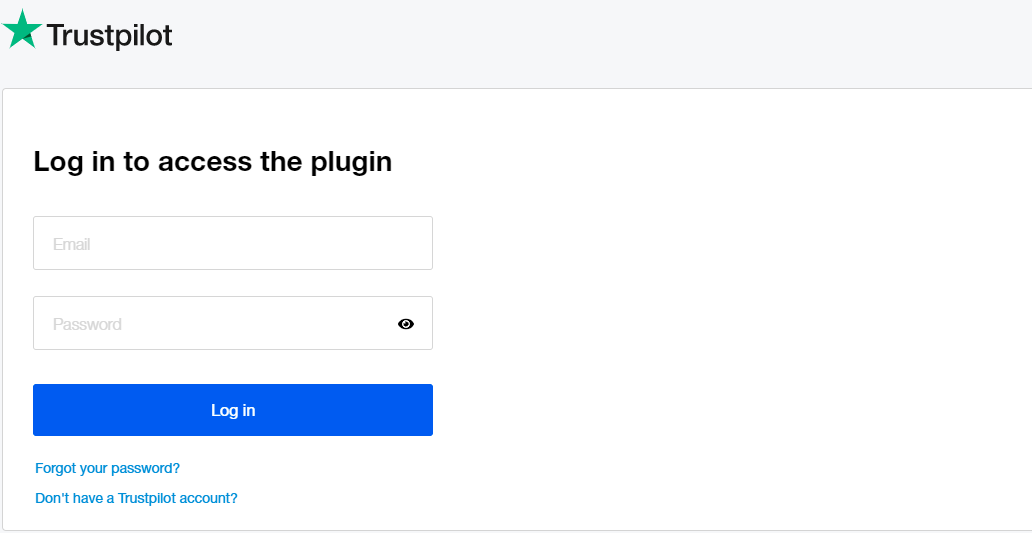The width and height of the screenshot is (1032, 533).
Task: Show password with the eye icon
Action: [405, 324]
